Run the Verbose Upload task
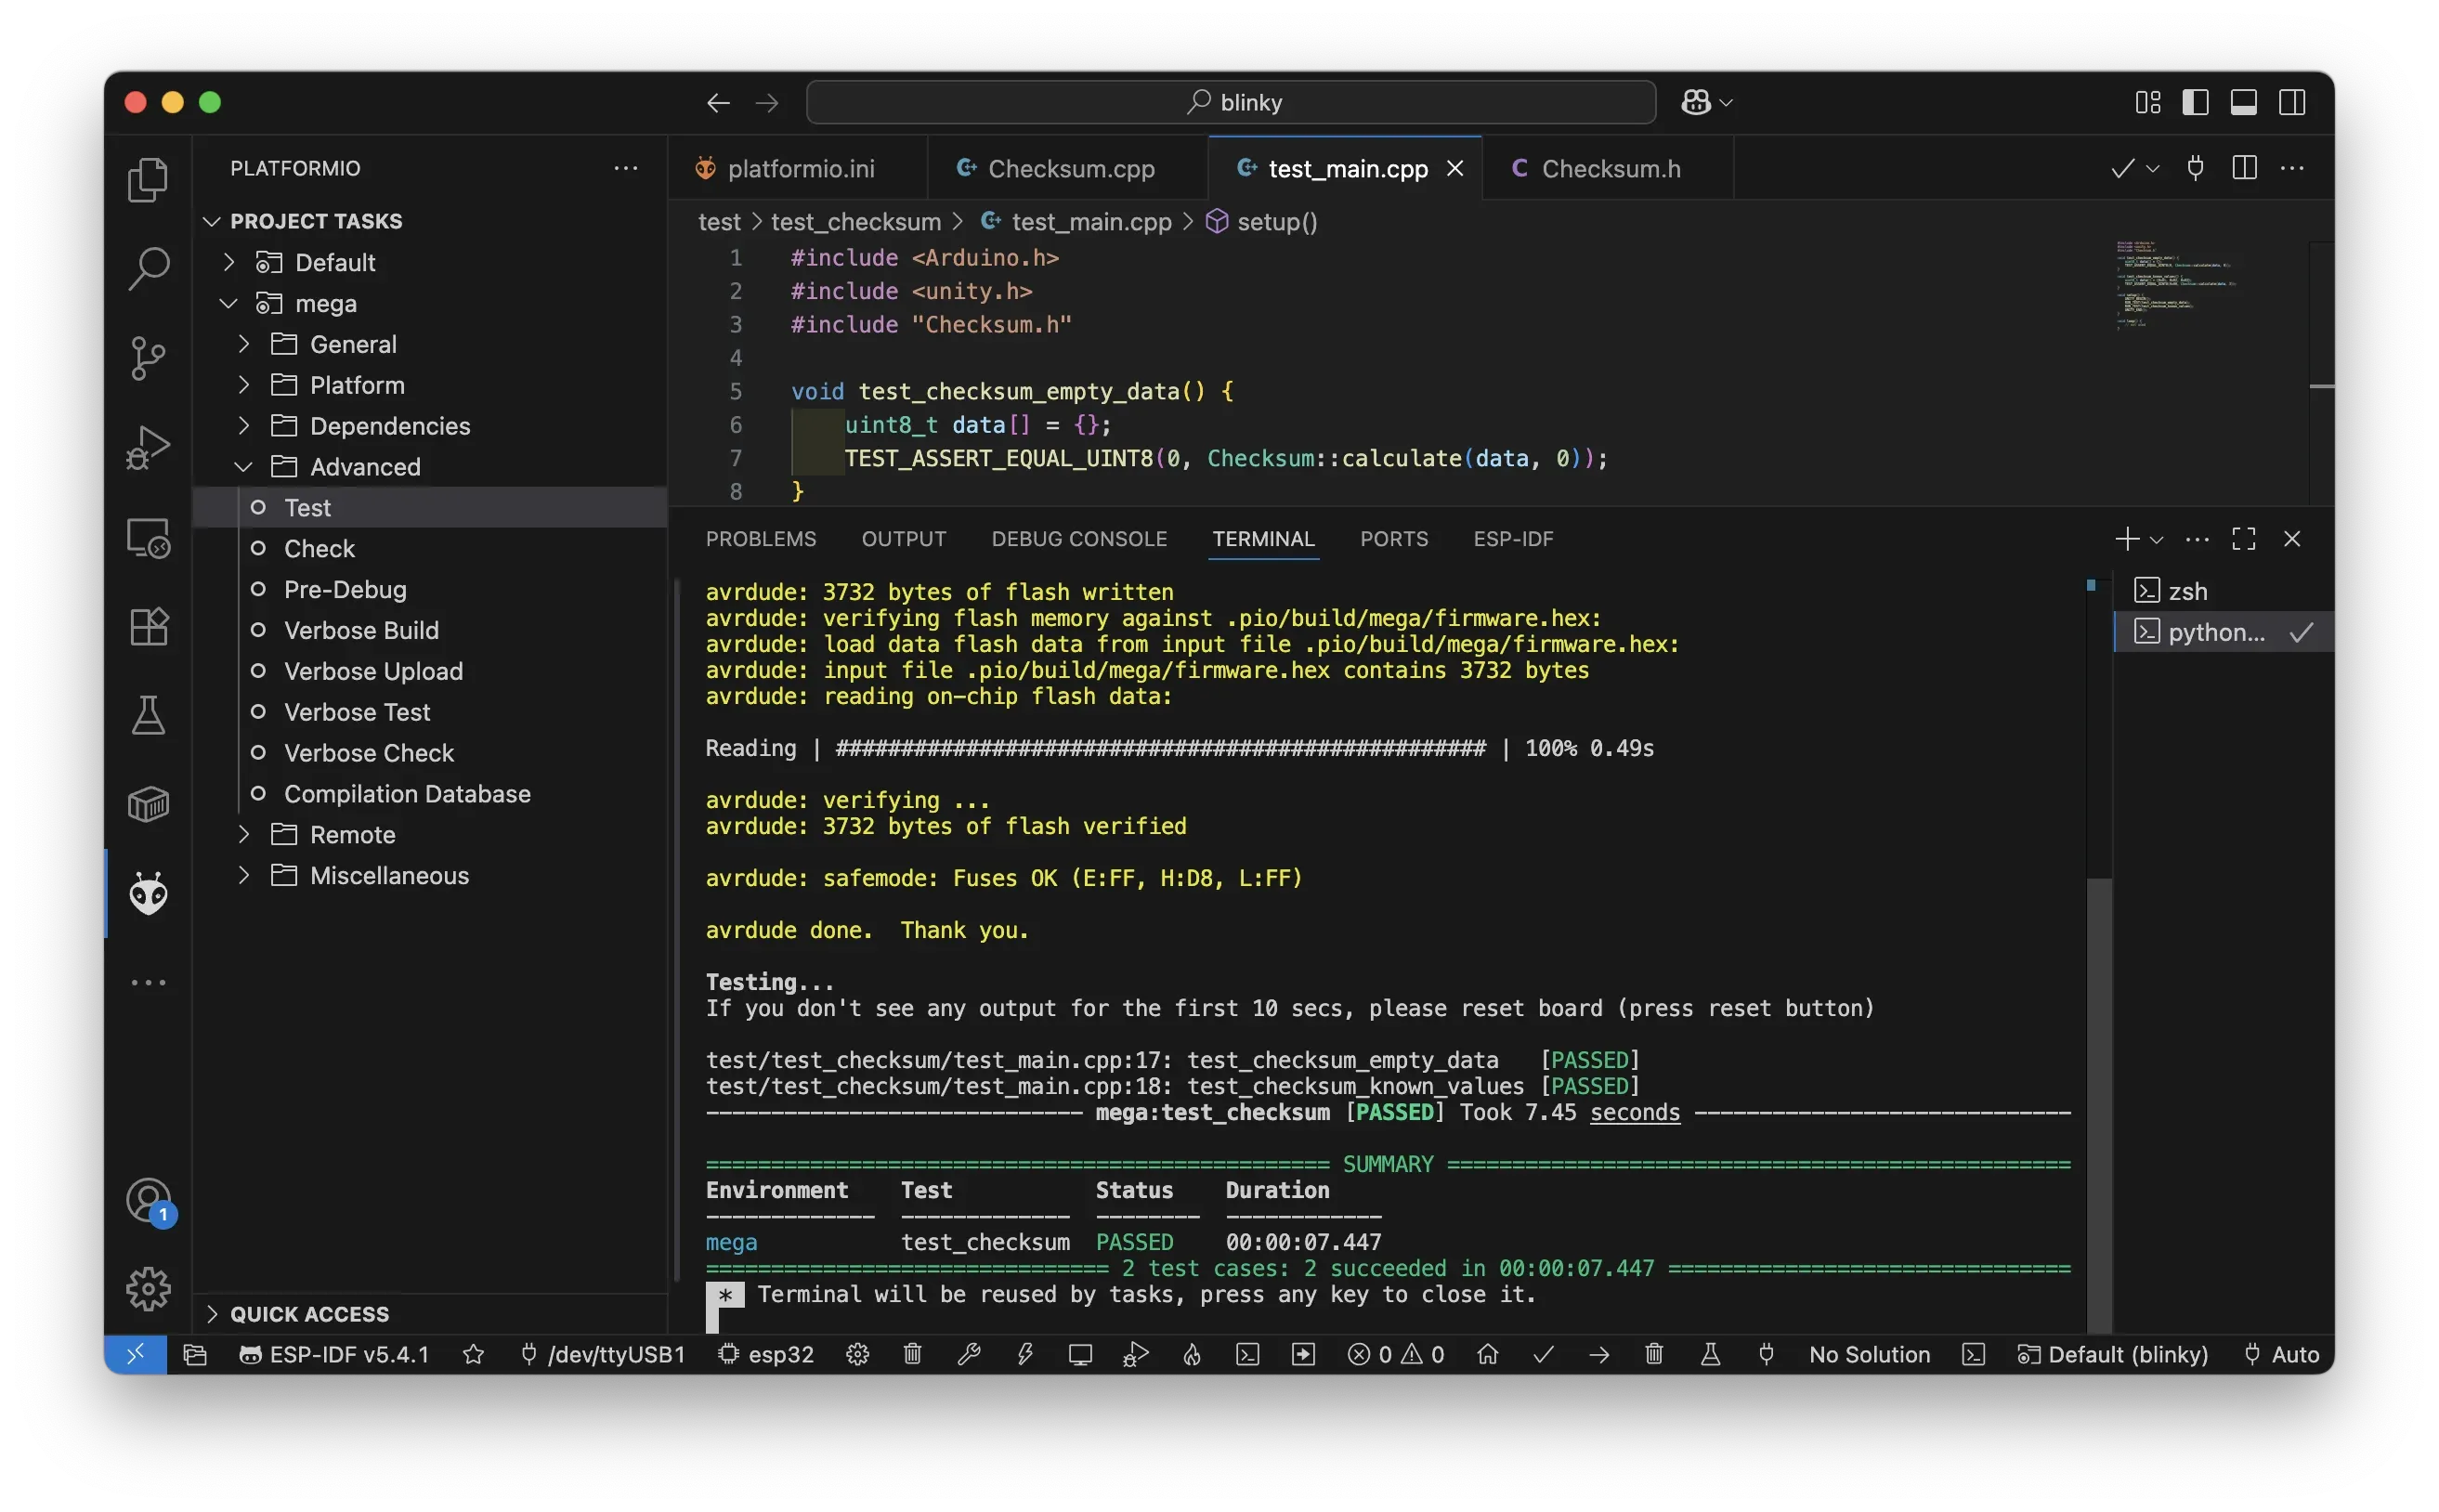 click(x=373, y=671)
